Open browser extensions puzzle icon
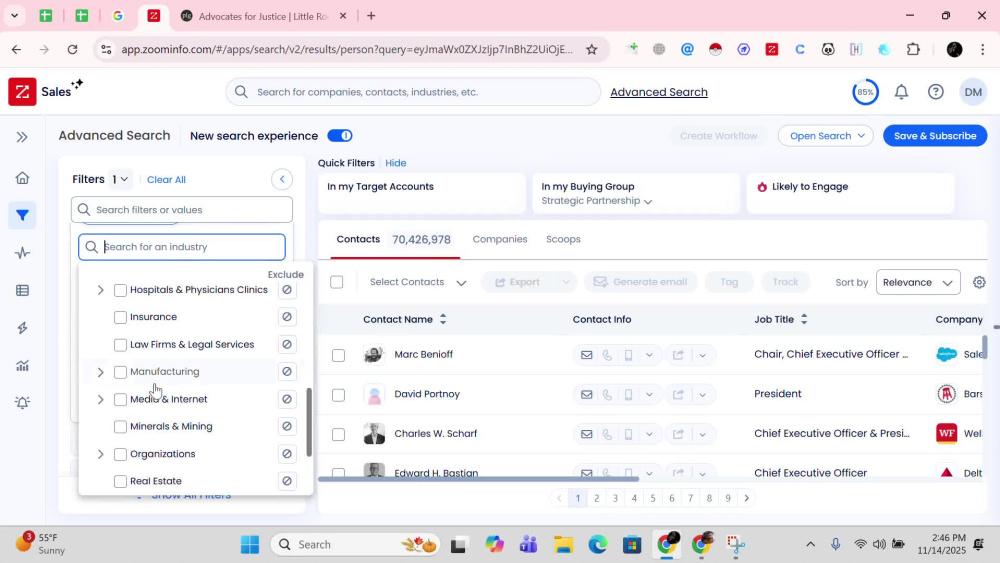 913,49
